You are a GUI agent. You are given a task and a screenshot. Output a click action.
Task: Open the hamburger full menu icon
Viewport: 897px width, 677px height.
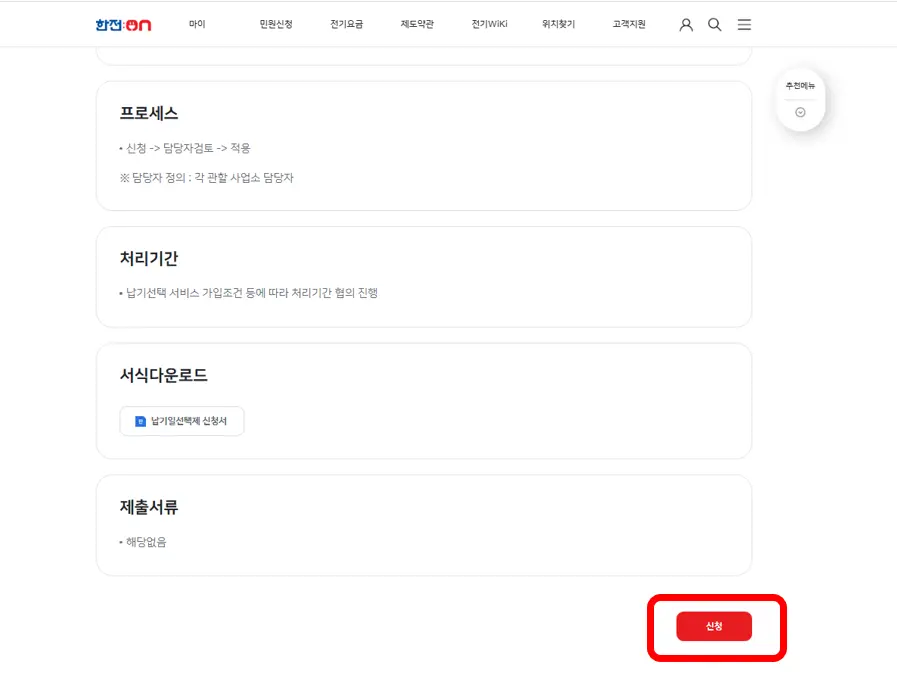coord(744,25)
